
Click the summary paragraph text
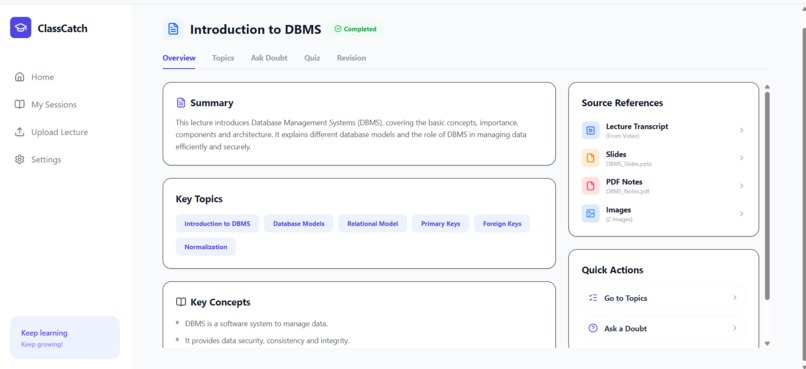(x=352, y=135)
